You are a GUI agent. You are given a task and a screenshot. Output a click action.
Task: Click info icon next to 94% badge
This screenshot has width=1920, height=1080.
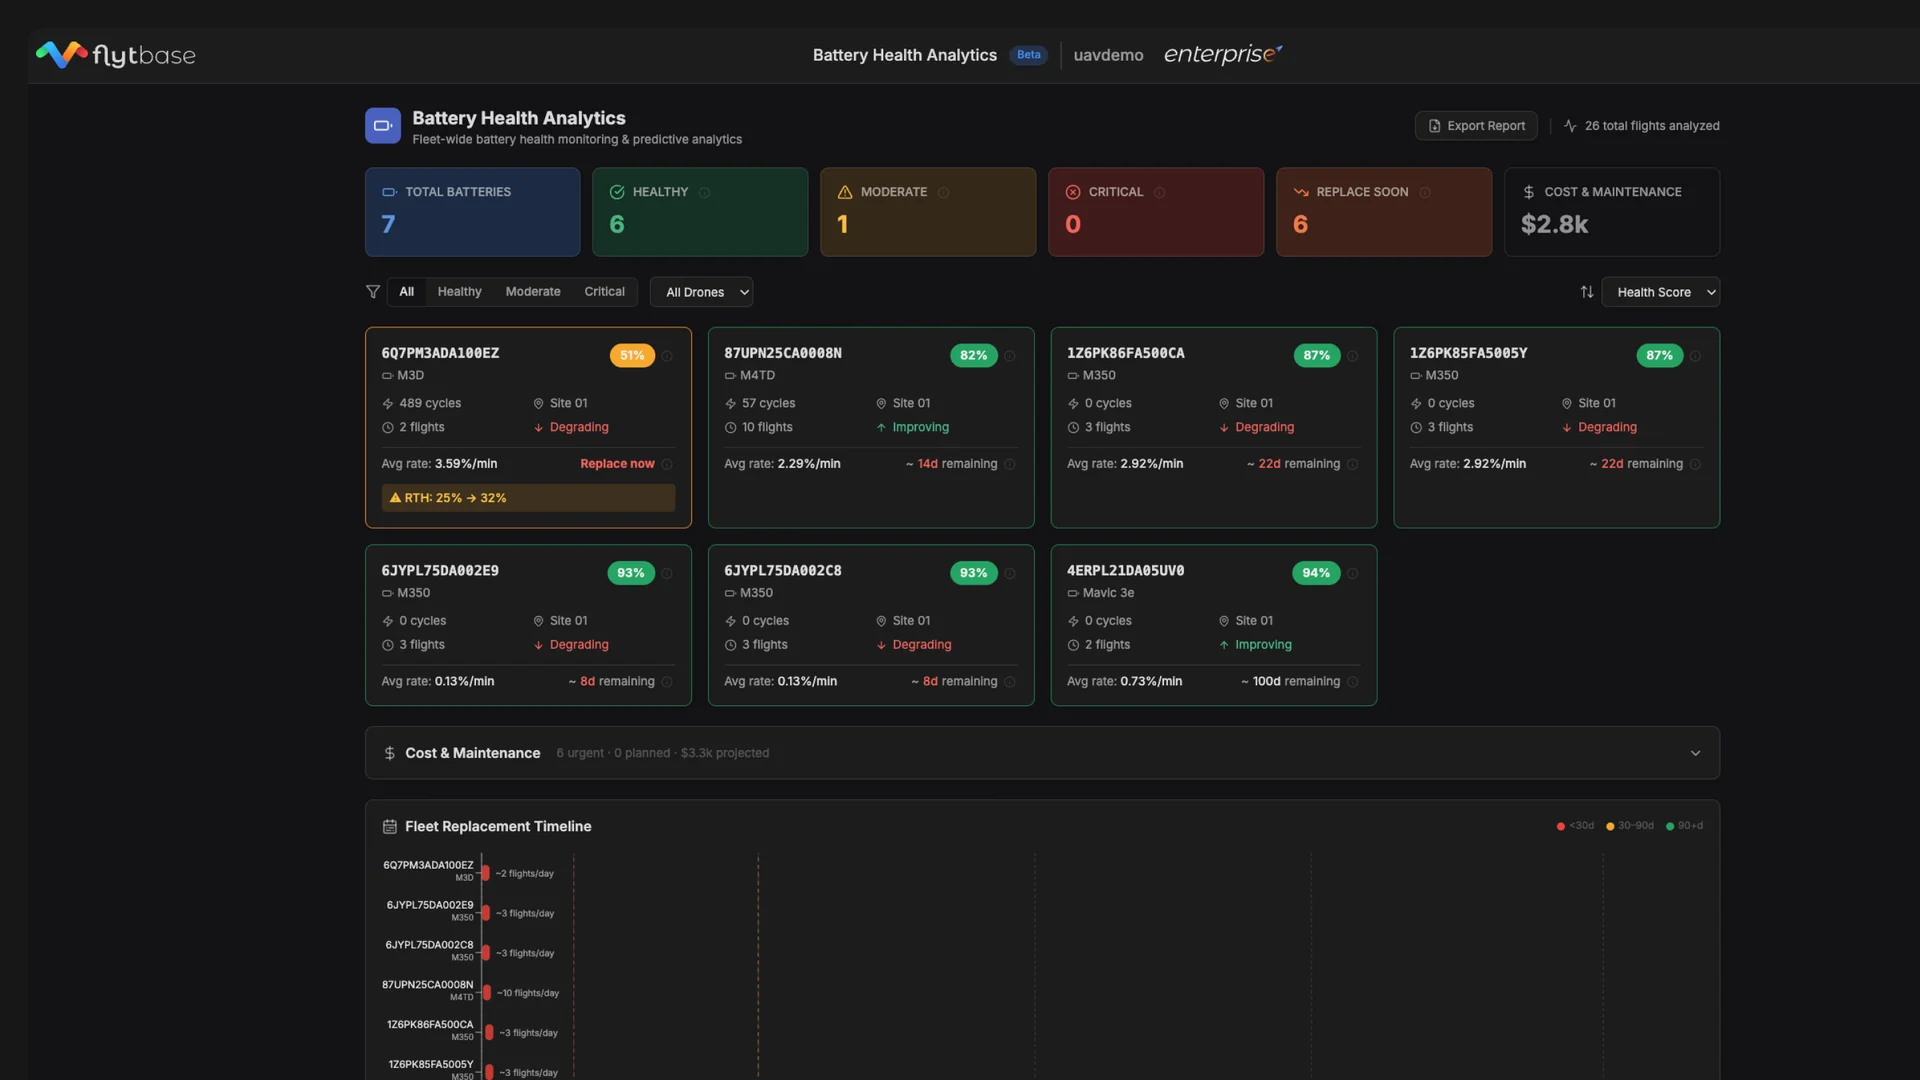point(1352,573)
